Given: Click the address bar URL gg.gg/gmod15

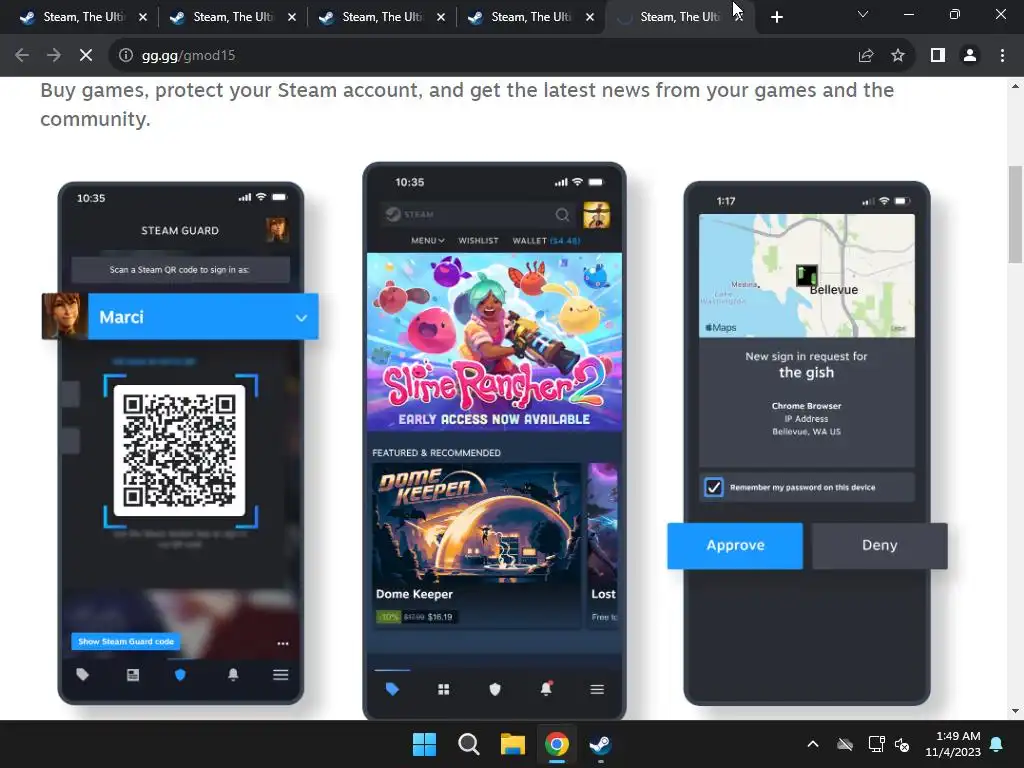Looking at the screenshot, I should pyautogui.click(x=188, y=56).
